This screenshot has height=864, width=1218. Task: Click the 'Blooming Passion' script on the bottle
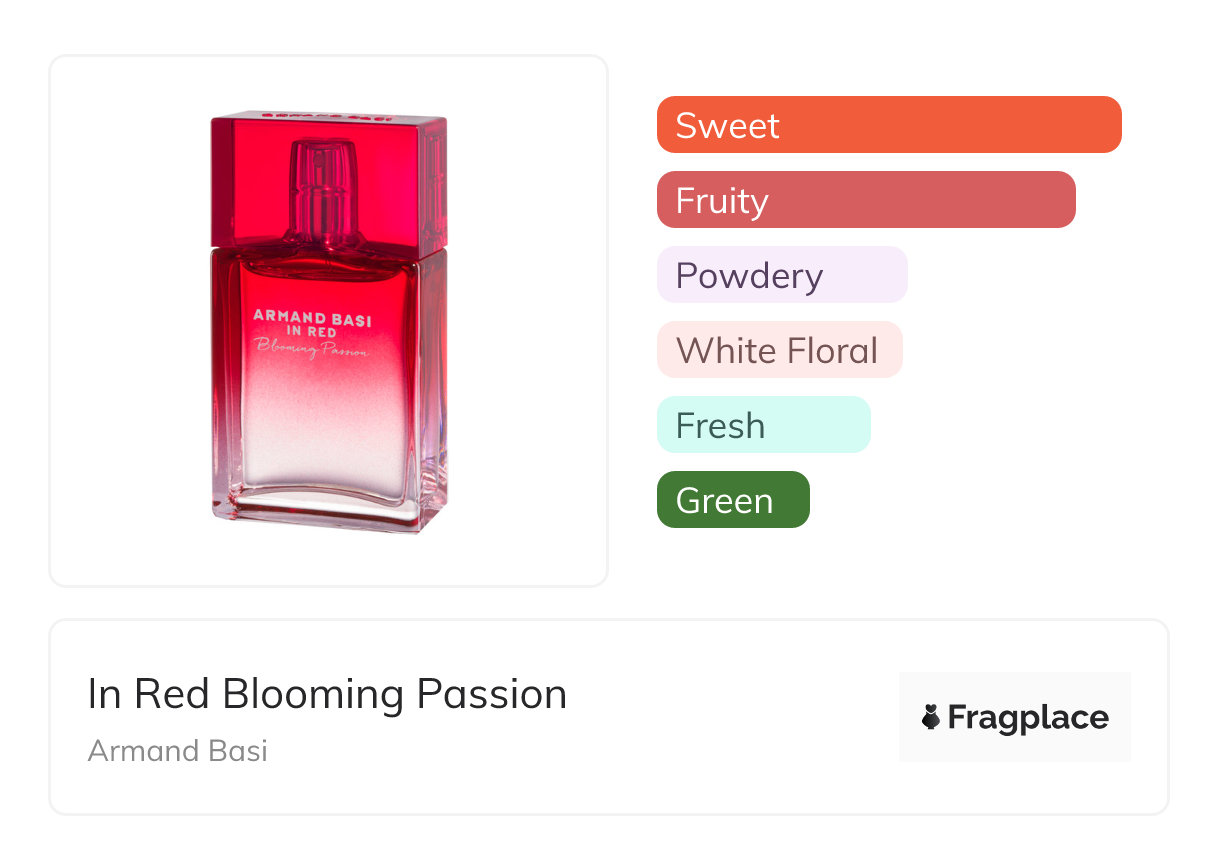[x=312, y=349]
